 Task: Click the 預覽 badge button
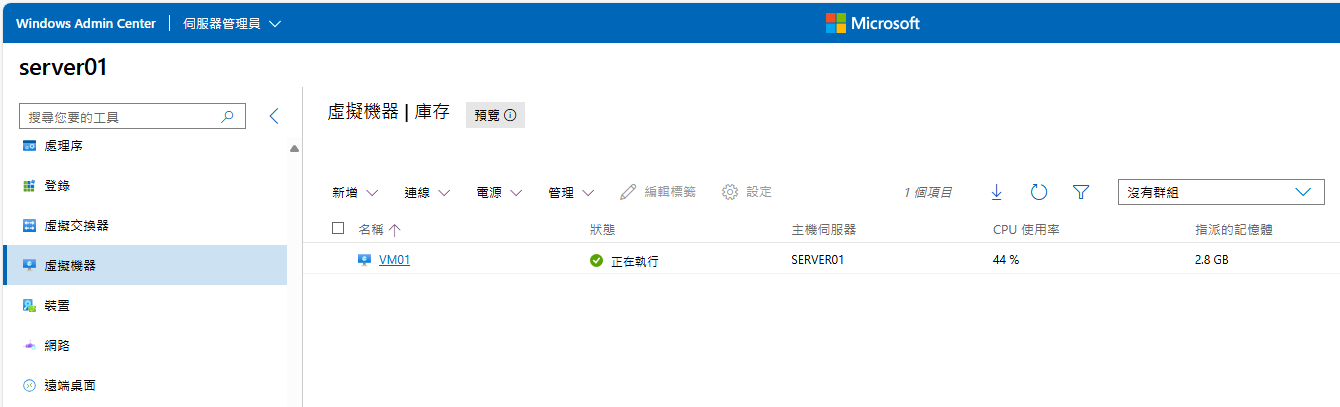(x=495, y=116)
